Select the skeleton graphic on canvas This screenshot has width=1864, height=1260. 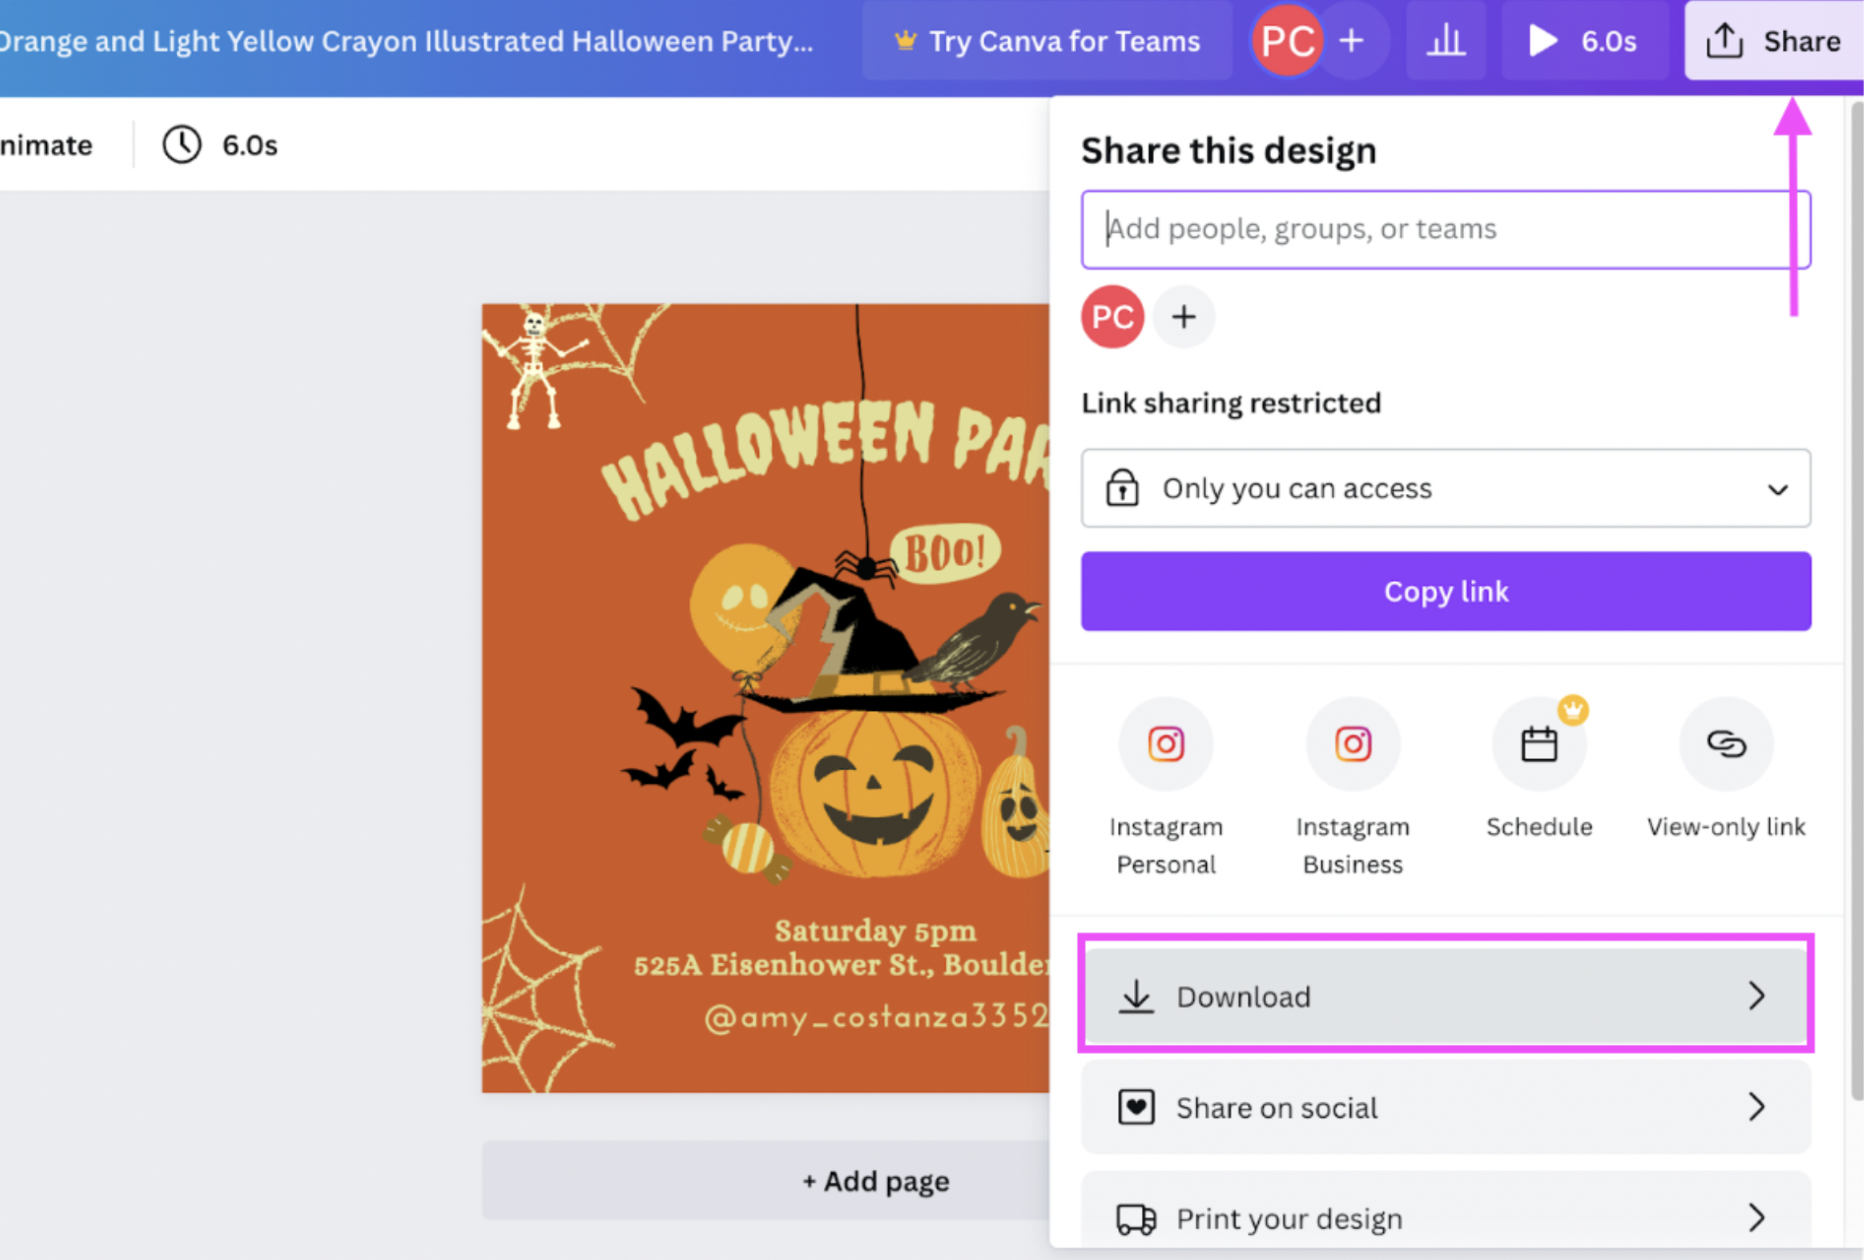click(x=536, y=371)
